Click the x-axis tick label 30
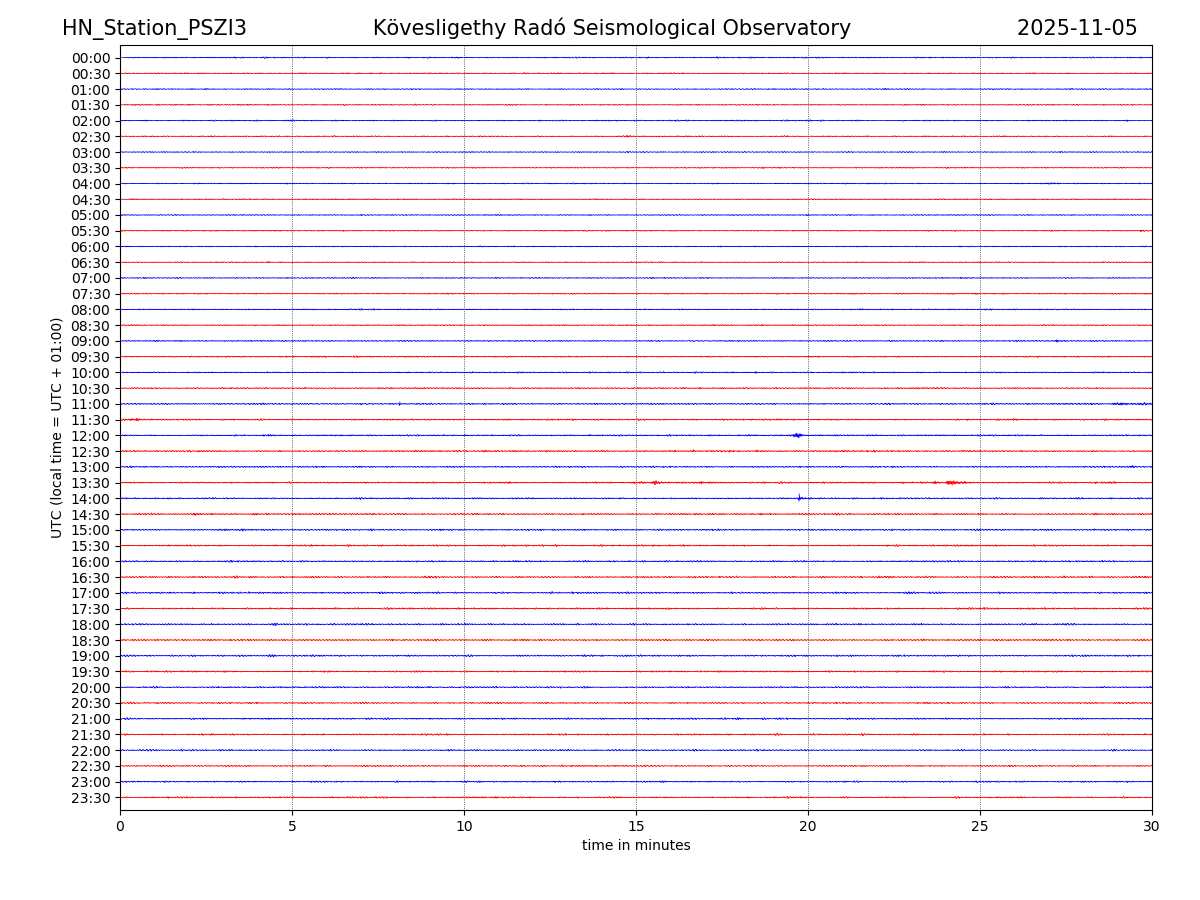1200x900 pixels. [1152, 826]
